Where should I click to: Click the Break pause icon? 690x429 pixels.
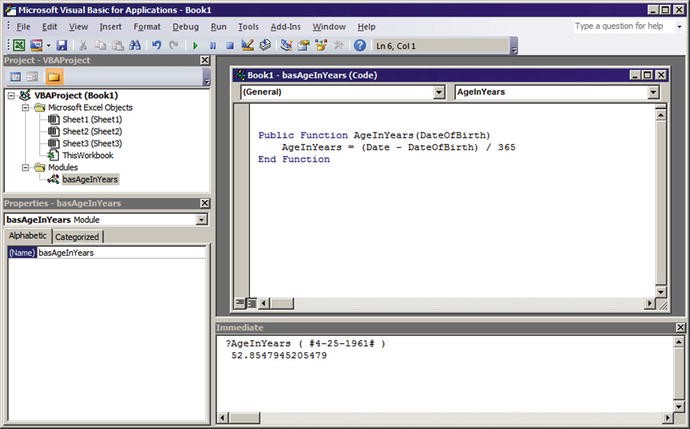(213, 46)
